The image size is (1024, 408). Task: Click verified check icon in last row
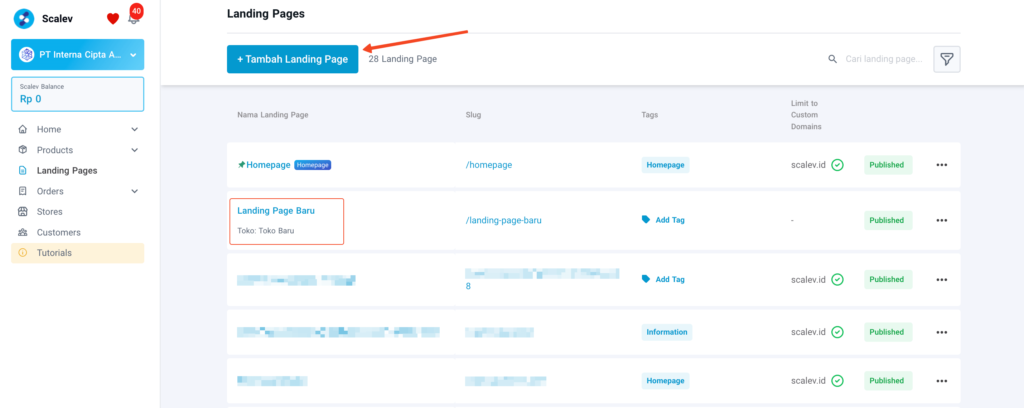pos(837,381)
